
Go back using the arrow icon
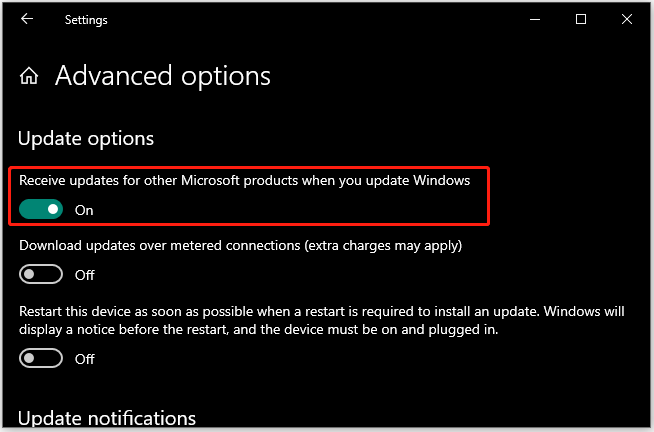click(27, 19)
